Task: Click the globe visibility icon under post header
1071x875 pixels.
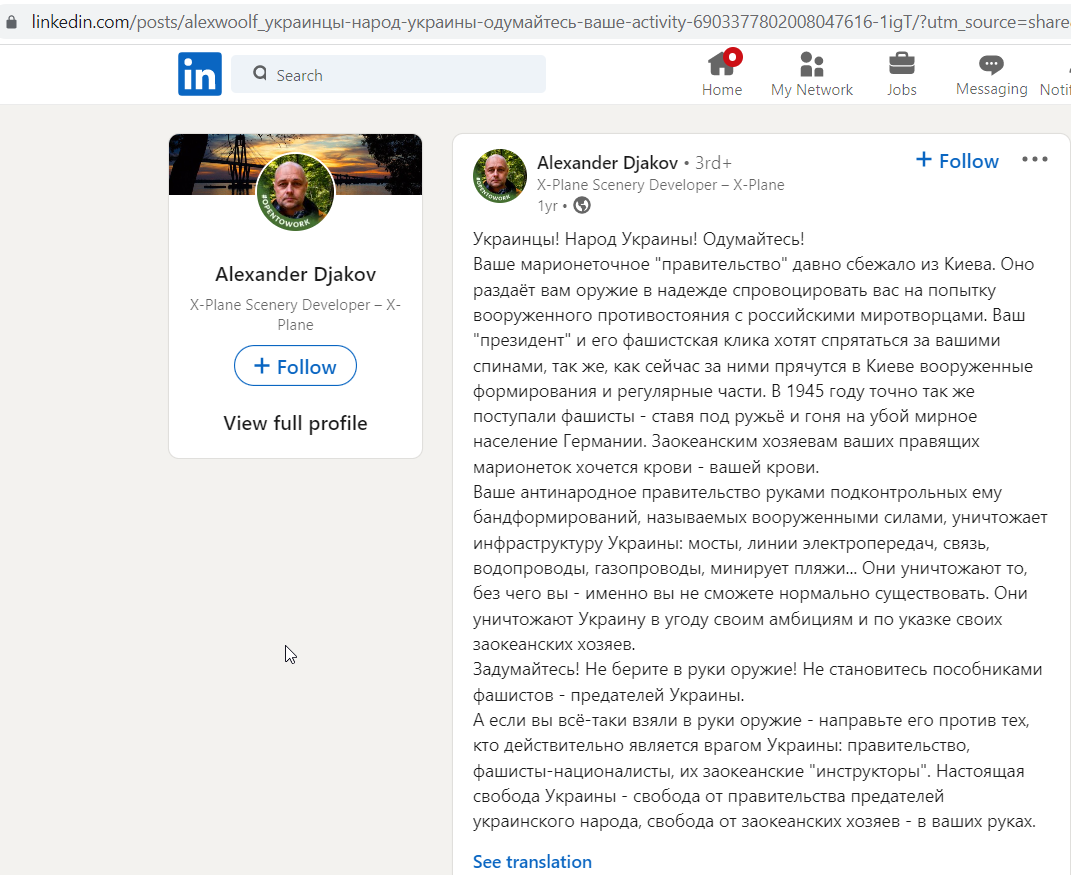Action: click(x=582, y=205)
